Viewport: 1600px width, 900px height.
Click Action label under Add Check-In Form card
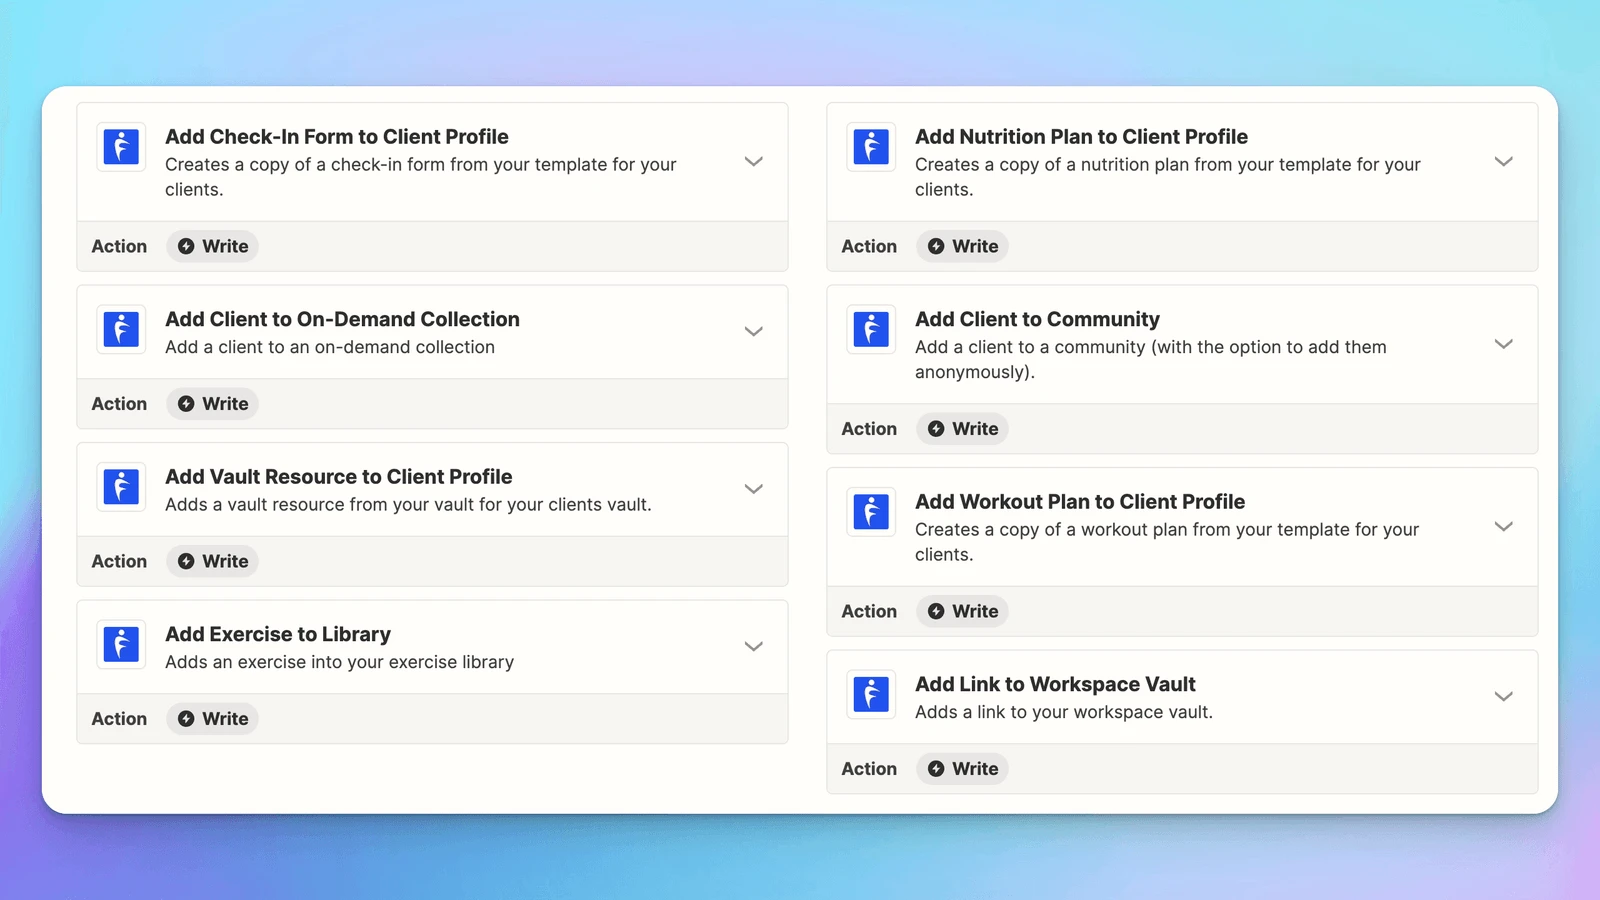click(x=119, y=246)
